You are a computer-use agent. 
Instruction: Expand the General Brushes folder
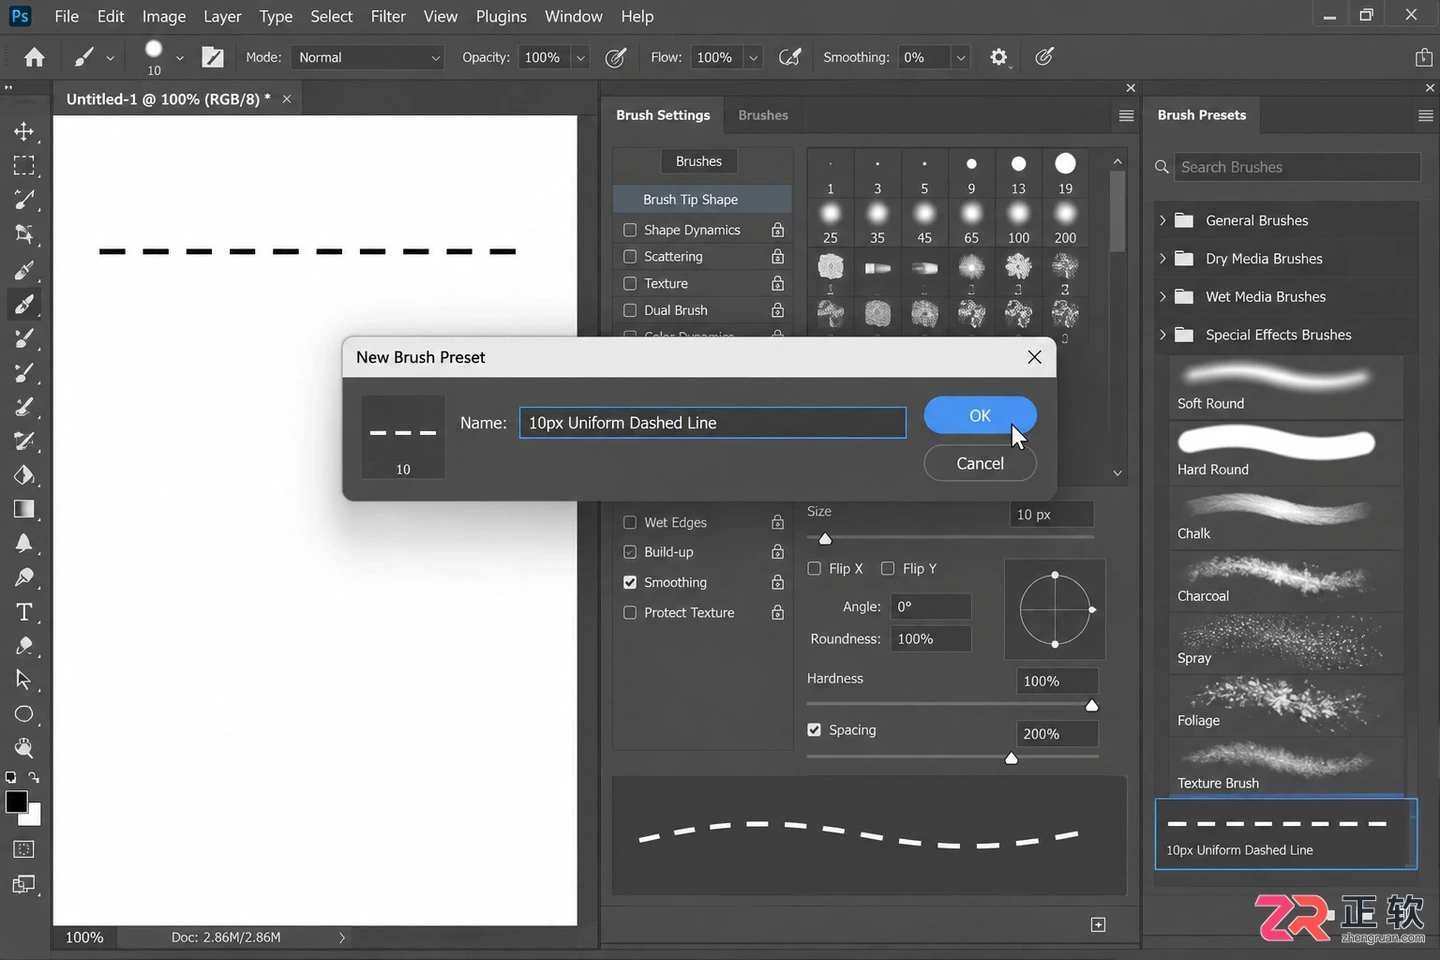1162,220
